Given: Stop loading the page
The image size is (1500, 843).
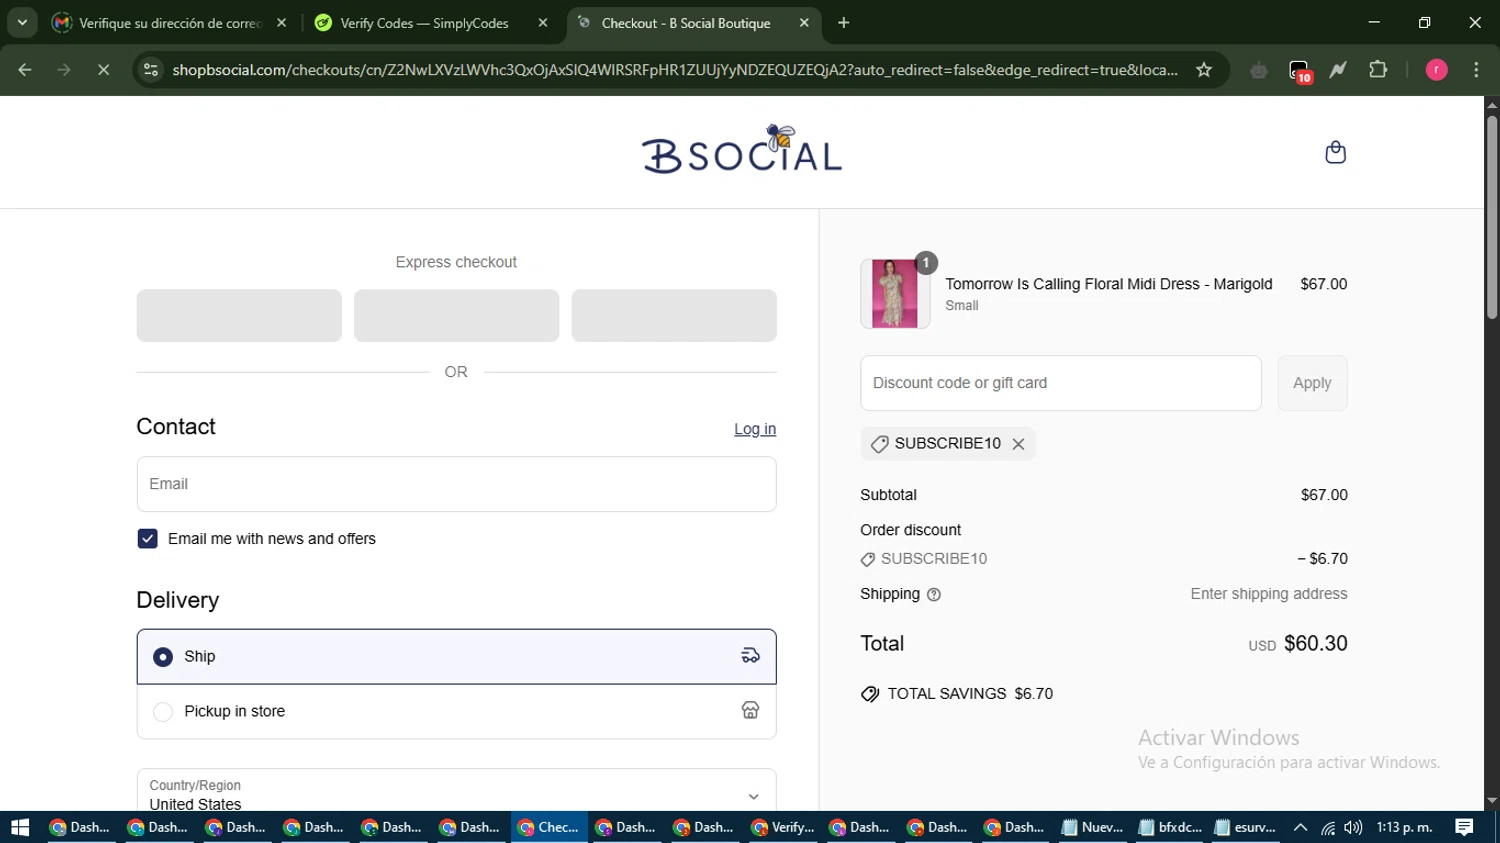Looking at the screenshot, I should [x=103, y=70].
